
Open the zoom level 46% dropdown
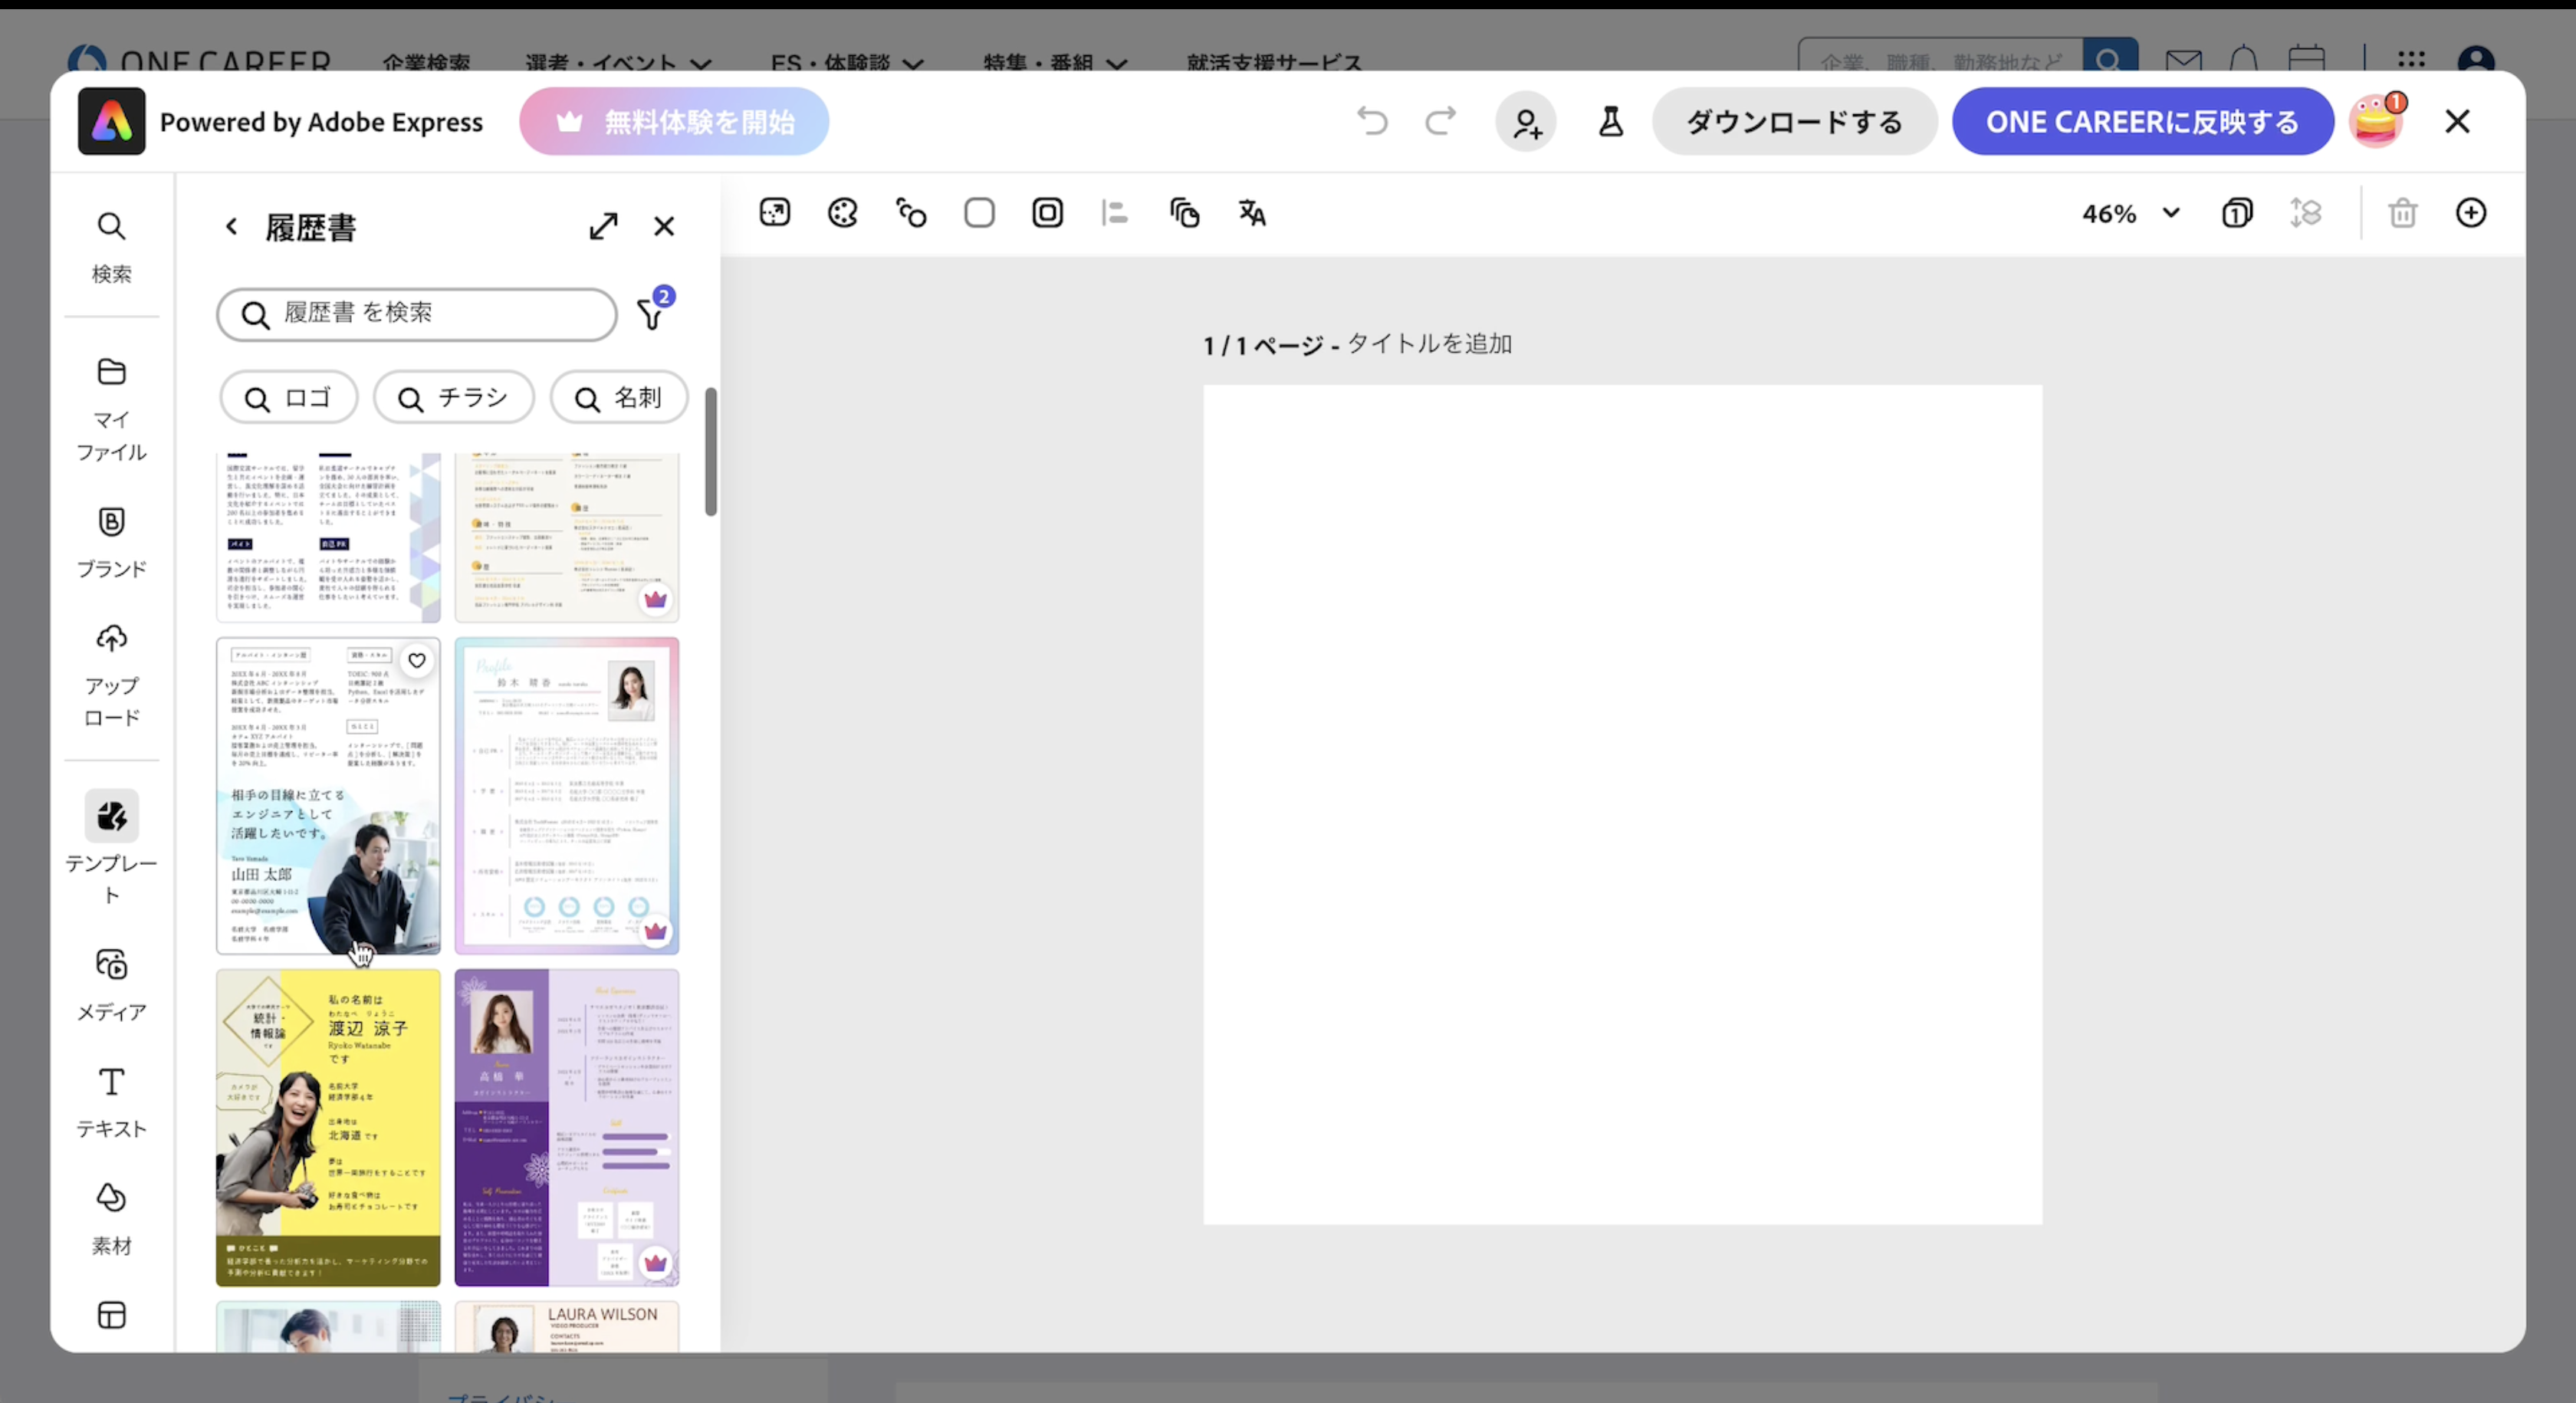(2130, 213)
